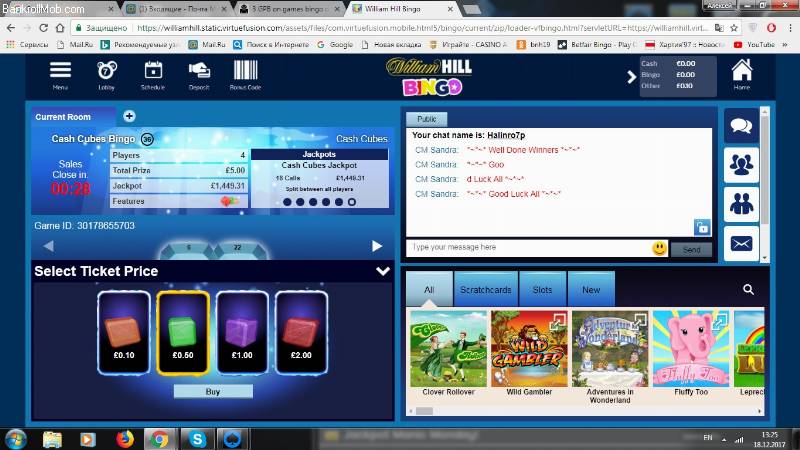
Task: Open File Explorer from the taskbar
Action: pos(52,439)
